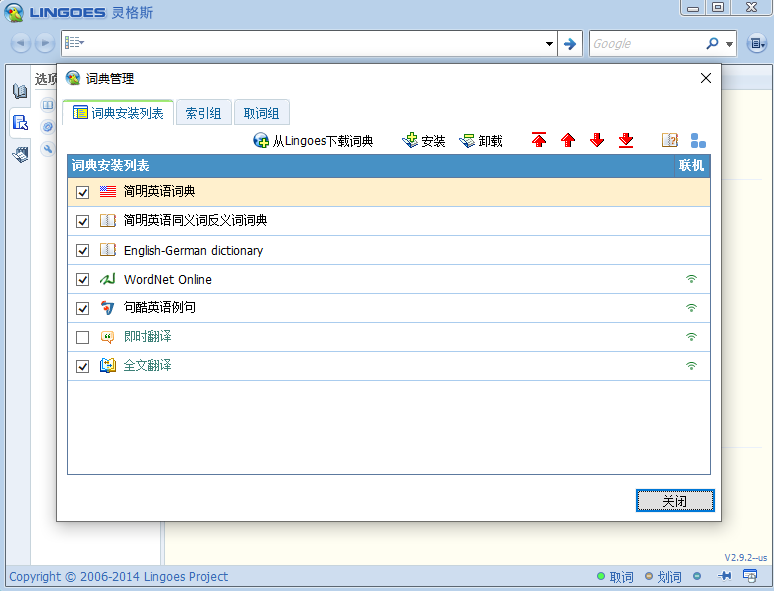Click 从Lingoes下载词典 download button
This screenshot has height=591, width=774.
tap(313, 141)
